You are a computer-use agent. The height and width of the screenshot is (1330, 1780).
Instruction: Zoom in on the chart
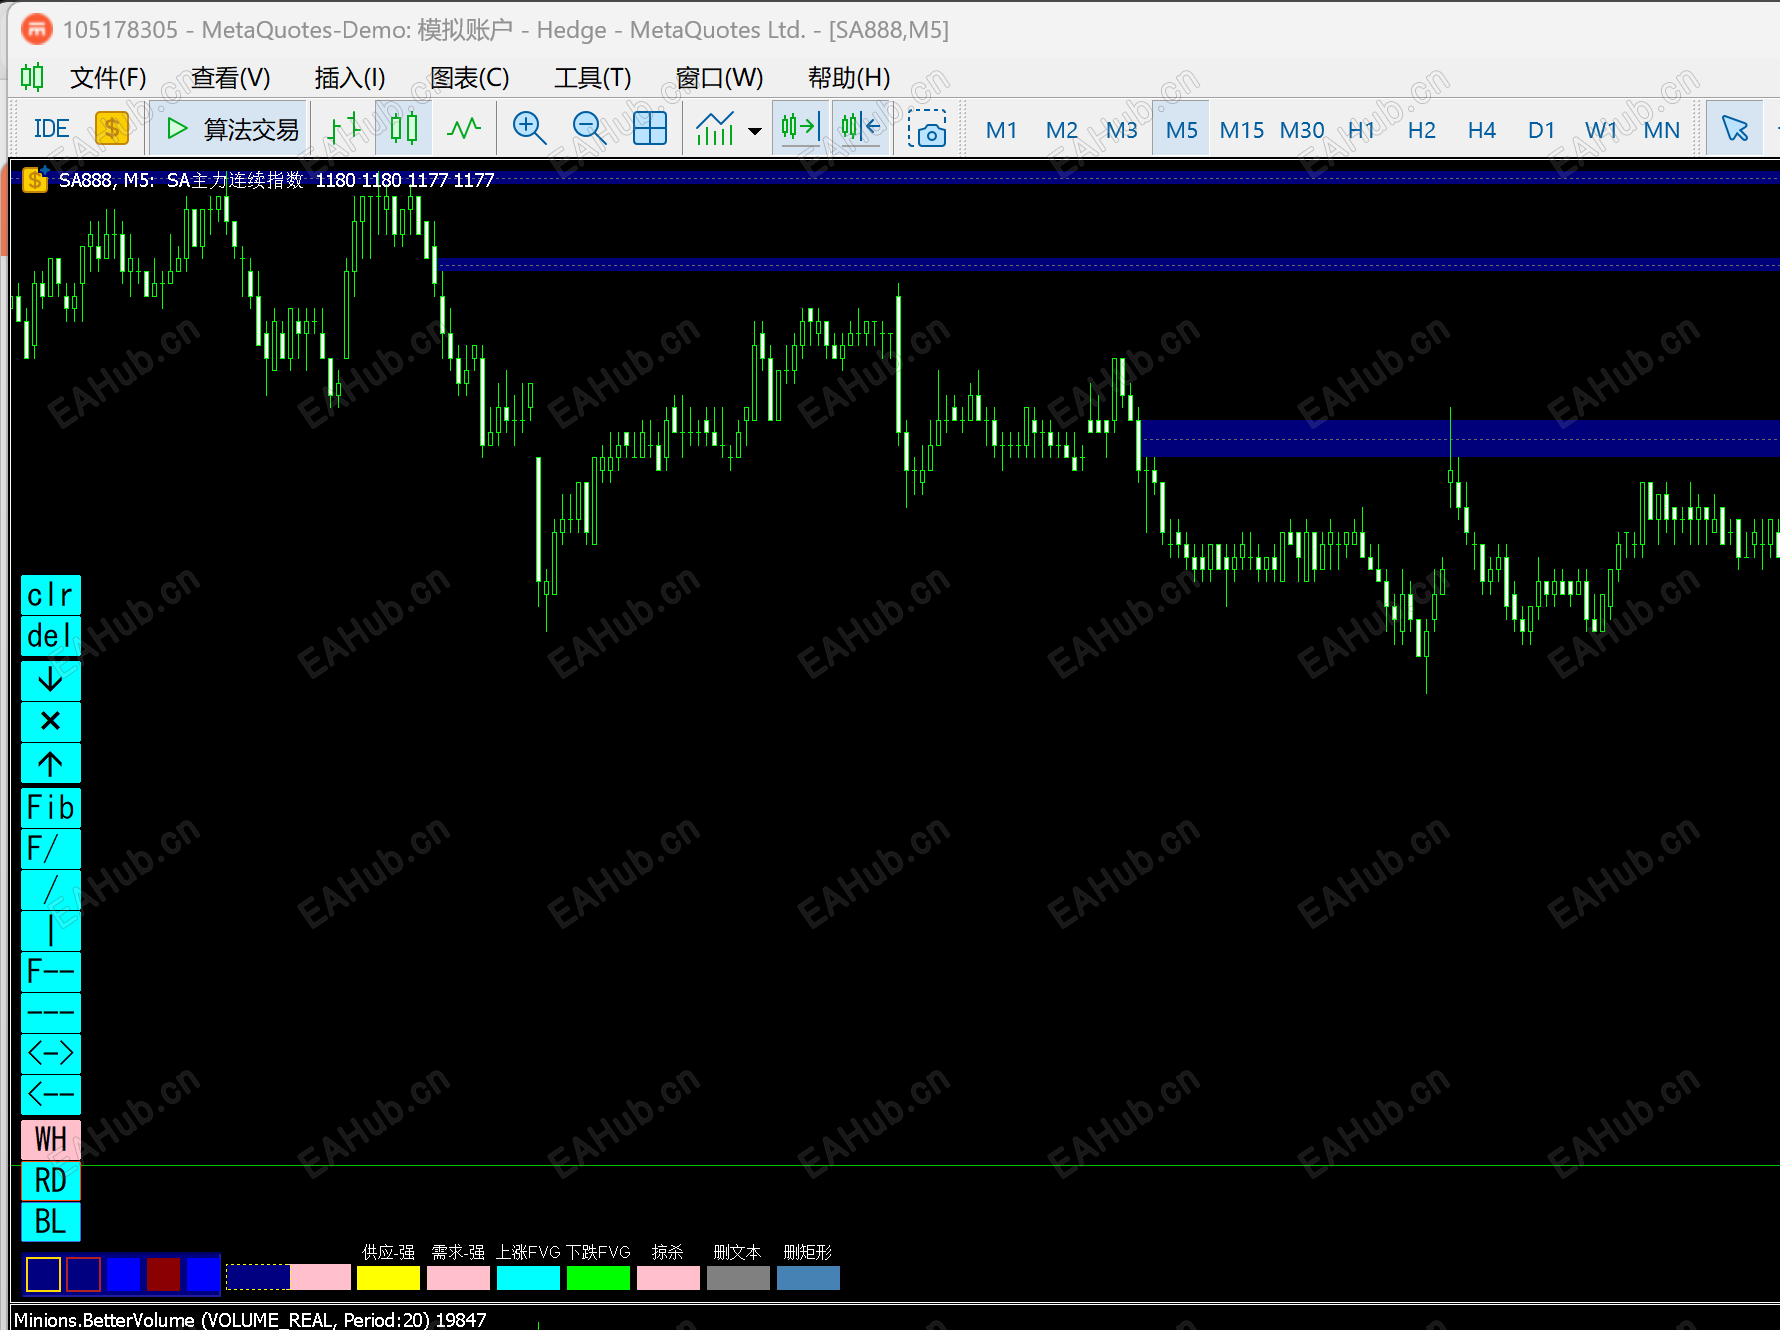[529, 128]
